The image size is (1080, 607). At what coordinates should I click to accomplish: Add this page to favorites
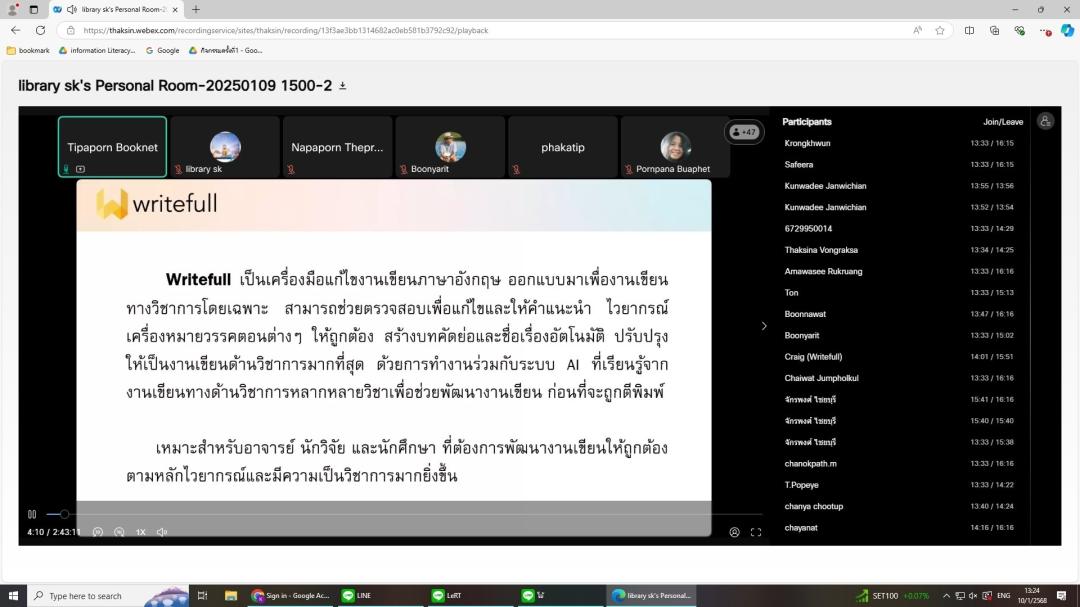[x=939, y=30]
